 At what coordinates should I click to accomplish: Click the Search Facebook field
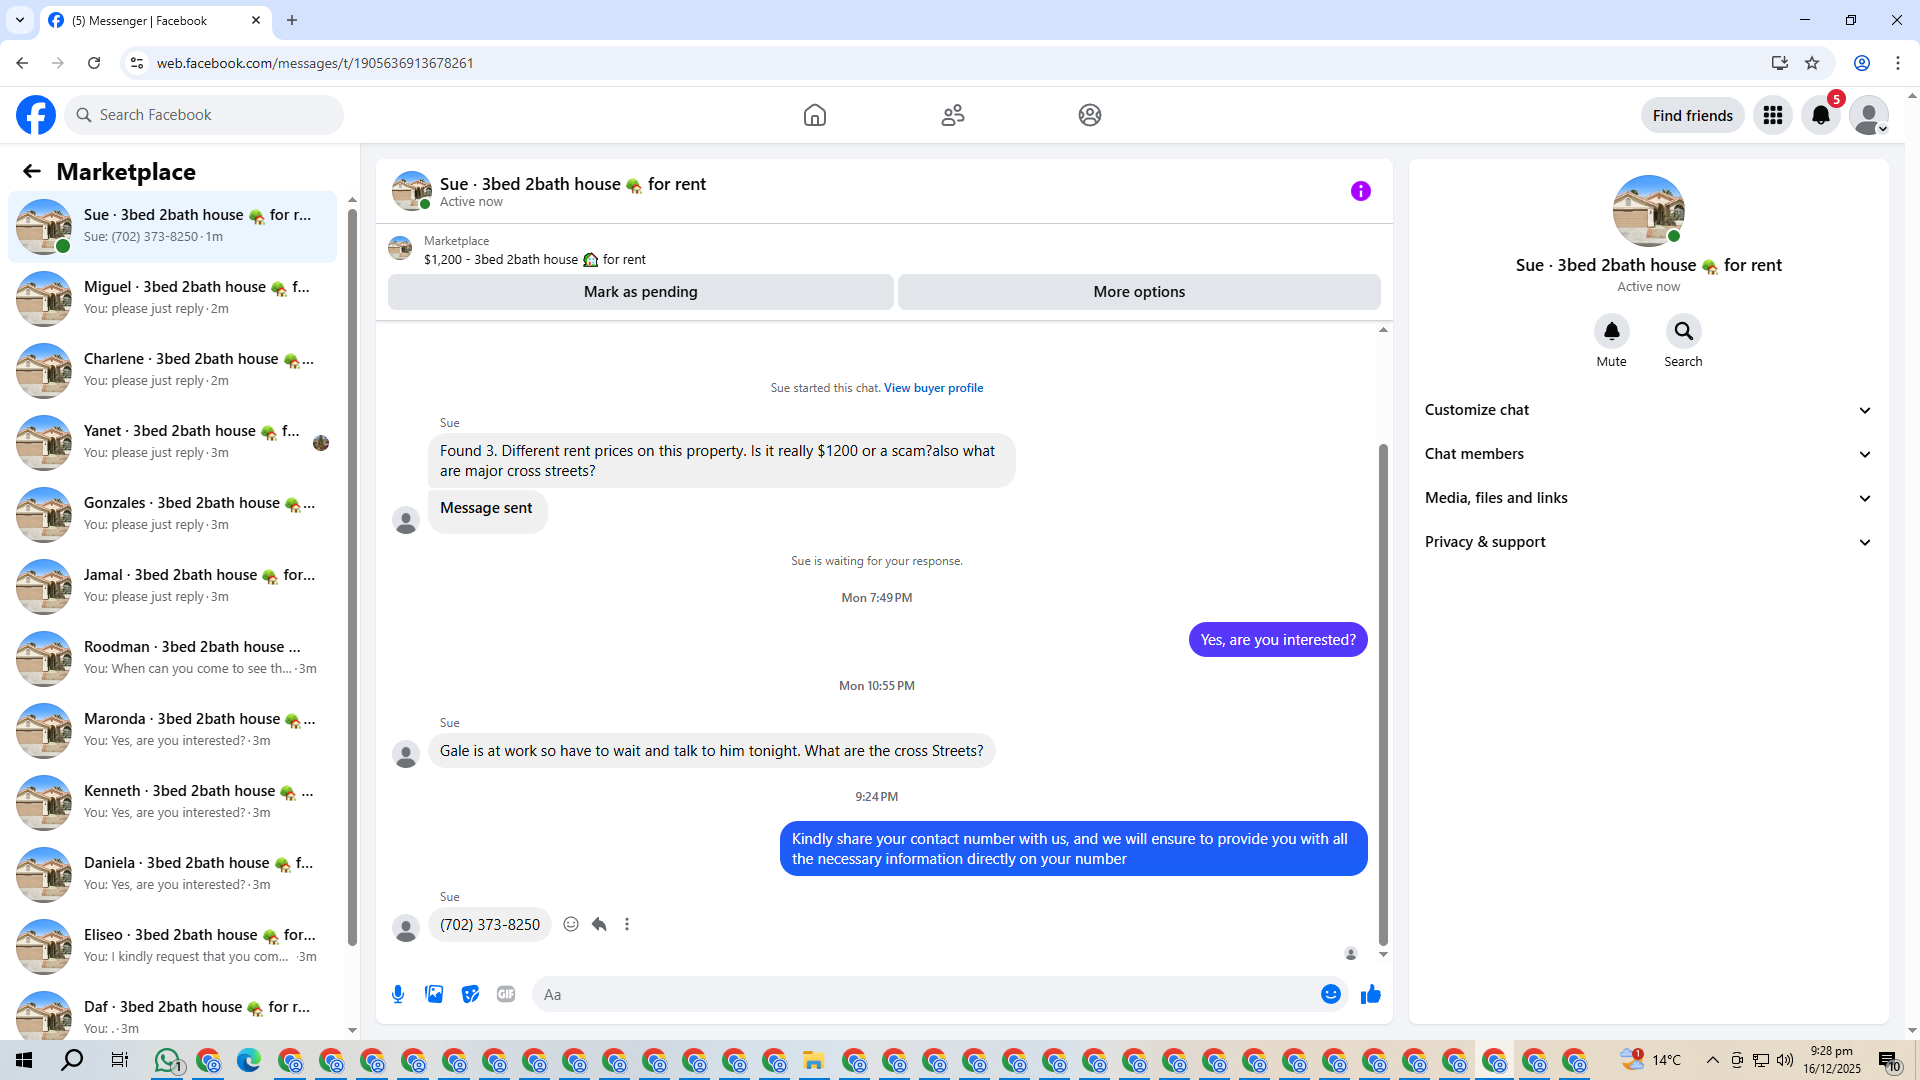click(x=204, y=115)
